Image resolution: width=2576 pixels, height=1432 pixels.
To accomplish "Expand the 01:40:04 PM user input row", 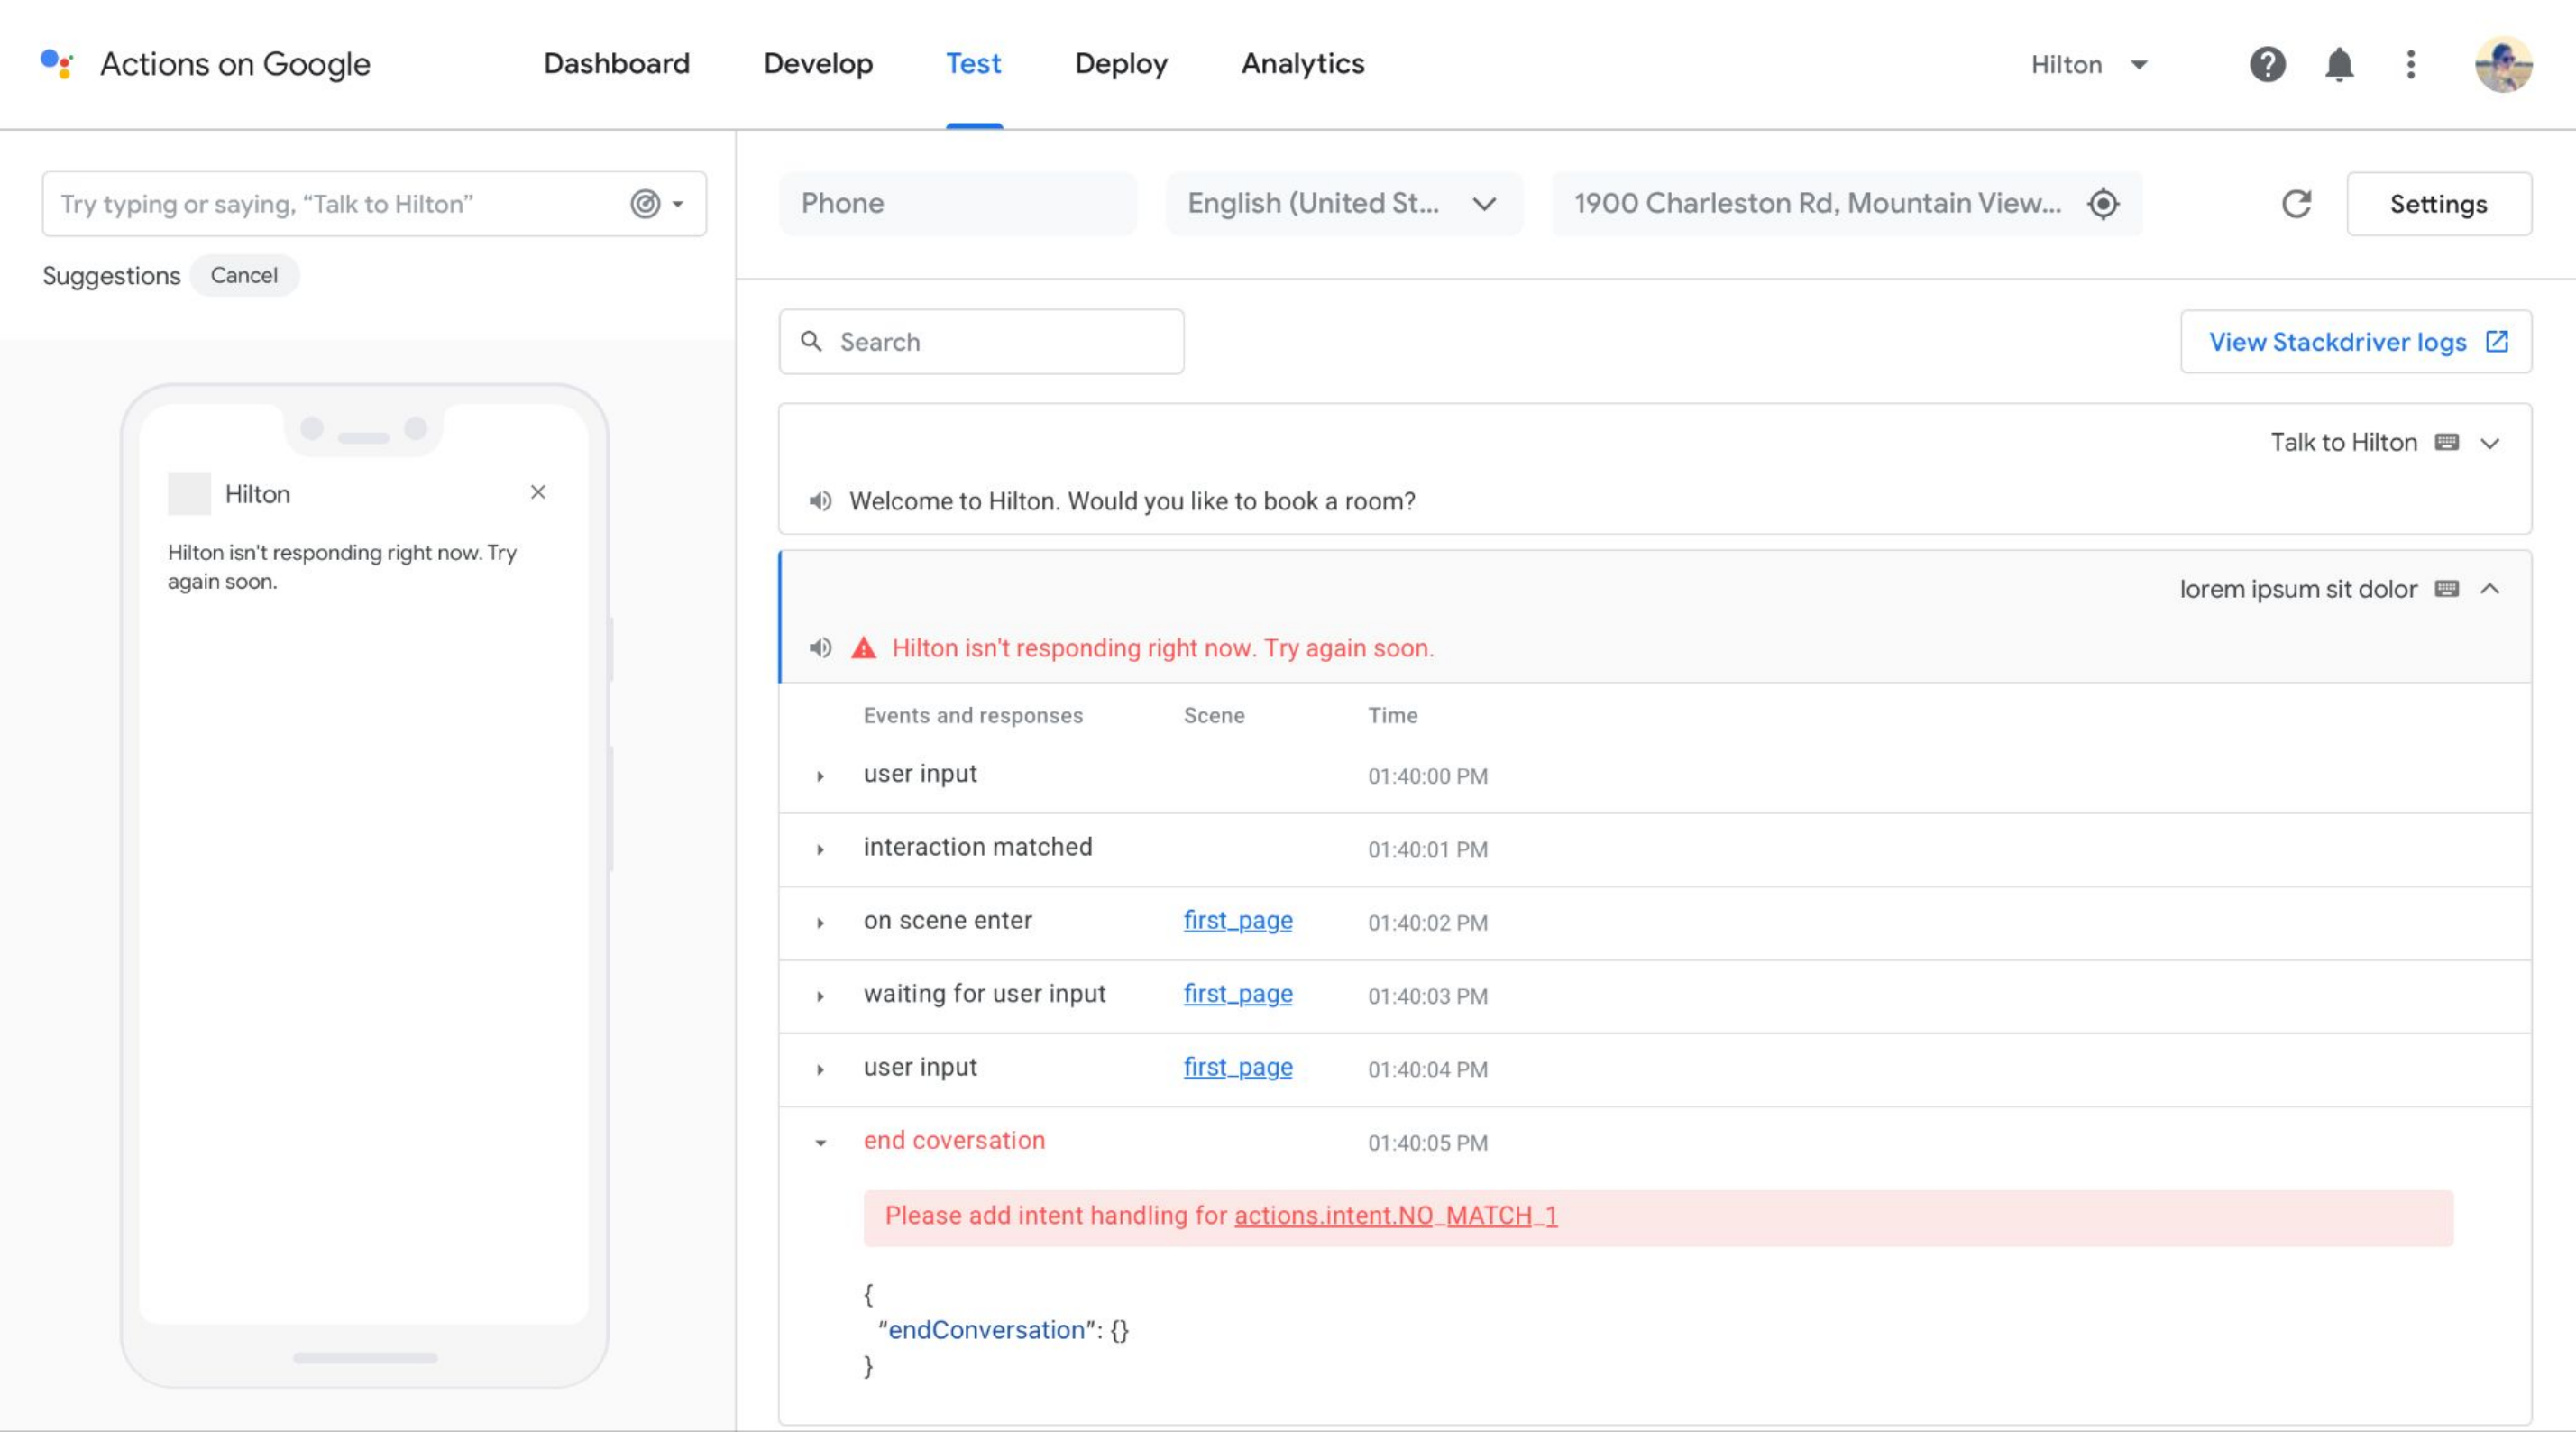I will (x=820, y=1070).
